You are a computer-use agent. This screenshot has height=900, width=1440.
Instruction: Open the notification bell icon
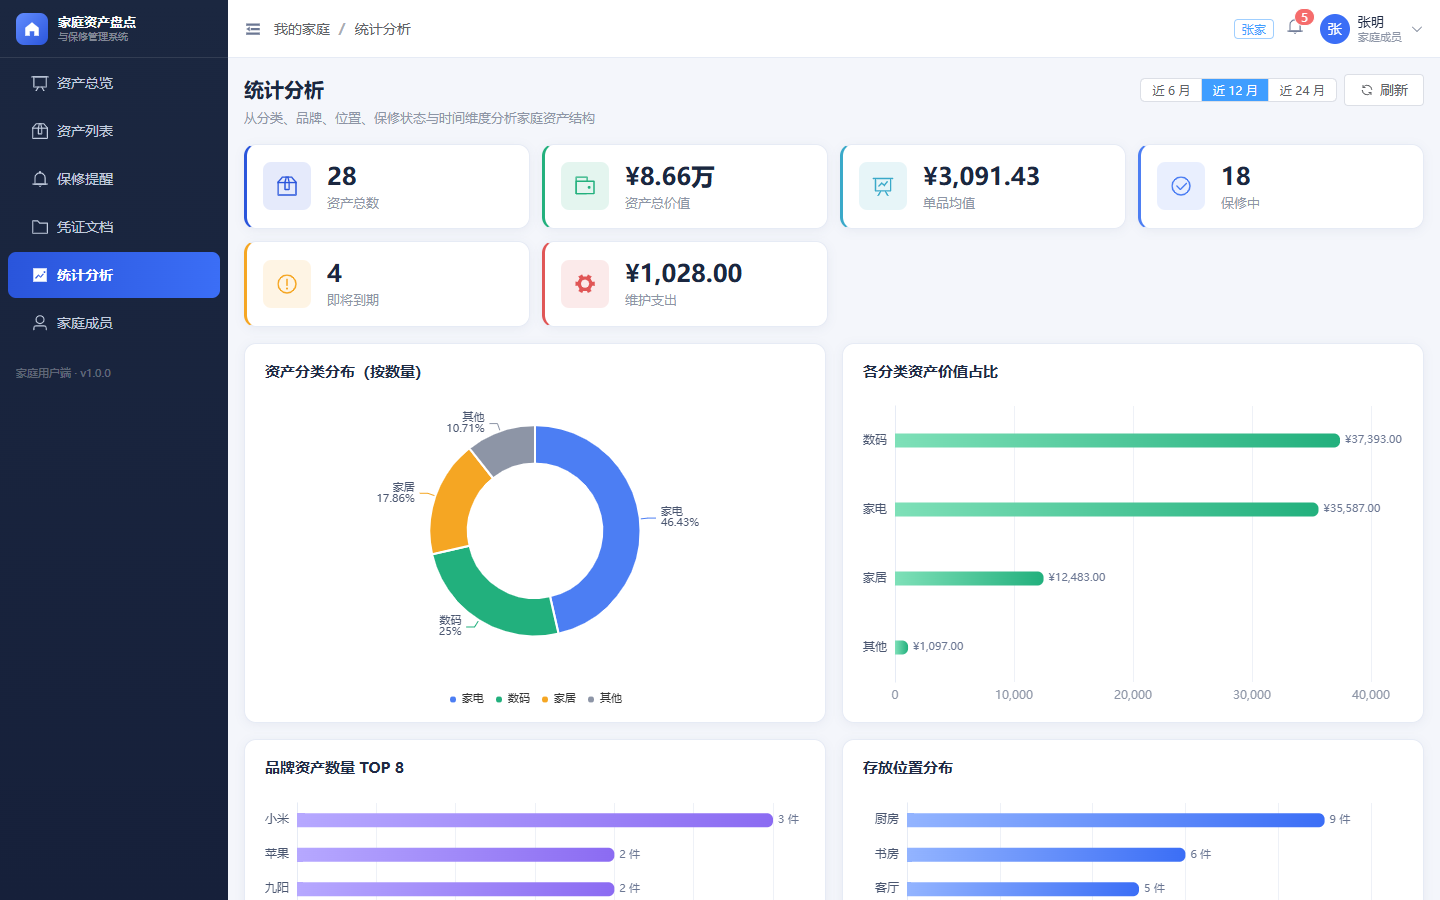(x=1295, y=28)
